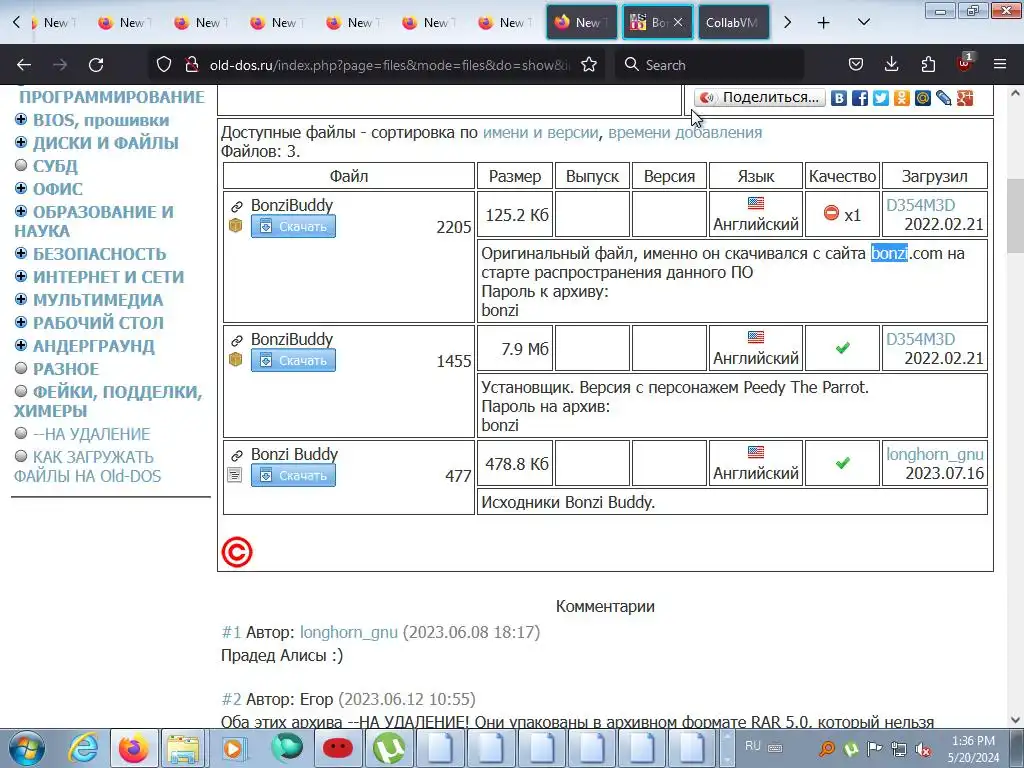The image size is (1024, 768).
Task: Click the muted volume tray icon
Action: click(923, 748)
